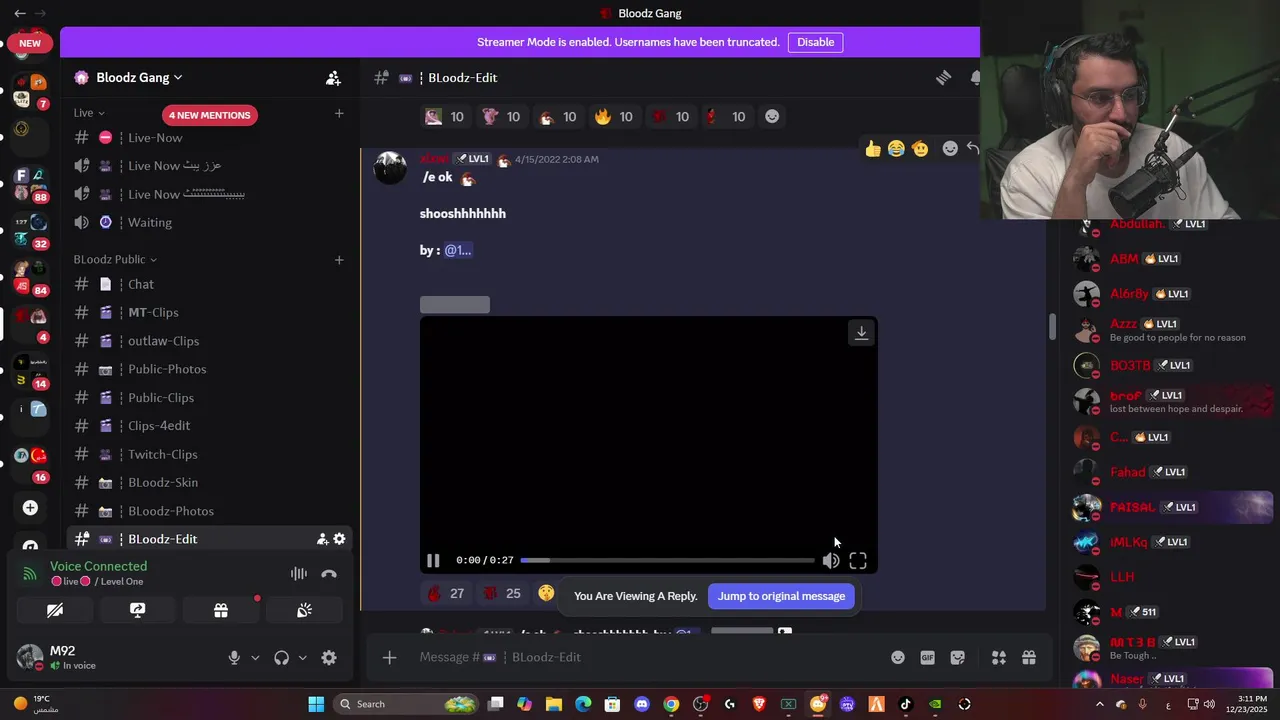
Task: Download the video attachment
Action: click(861, 333)
